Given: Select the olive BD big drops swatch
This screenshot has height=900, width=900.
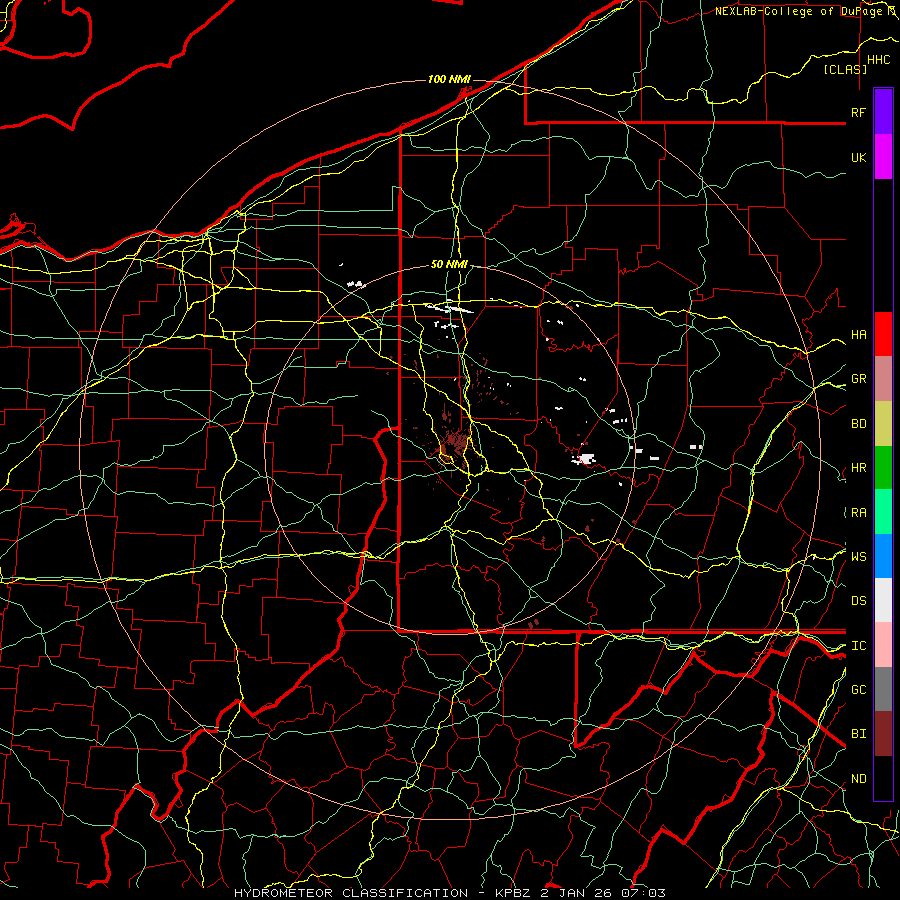Looking at the screenshot, I should (x=883, y=423).
